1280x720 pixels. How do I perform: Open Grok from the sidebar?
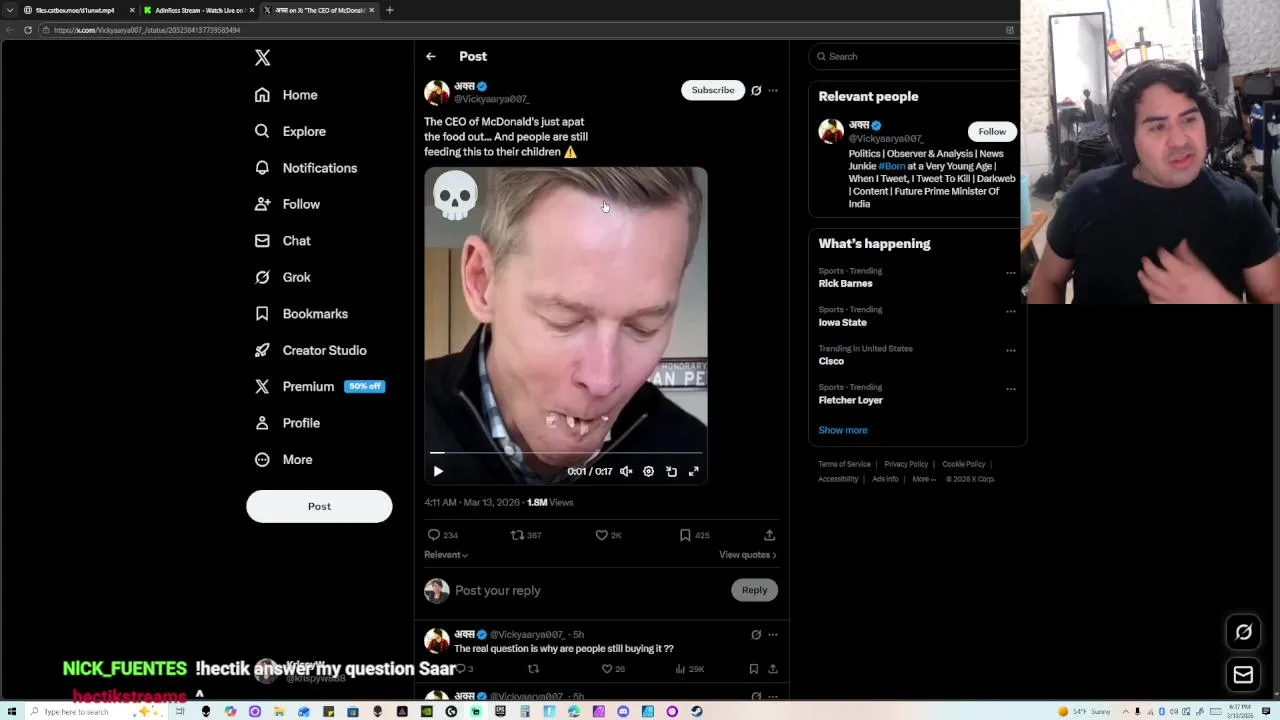coord(282,277)
